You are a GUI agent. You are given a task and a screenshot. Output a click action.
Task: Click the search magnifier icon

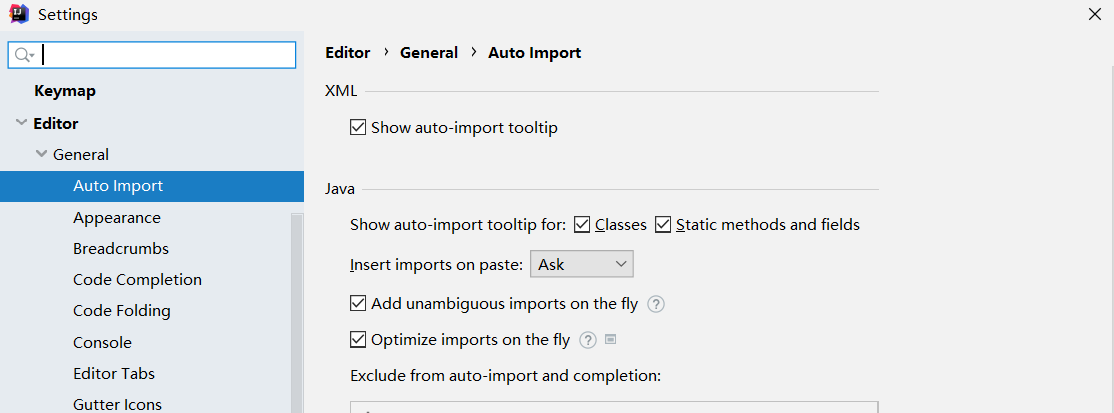pyautogui.click(x=23, y=55)
